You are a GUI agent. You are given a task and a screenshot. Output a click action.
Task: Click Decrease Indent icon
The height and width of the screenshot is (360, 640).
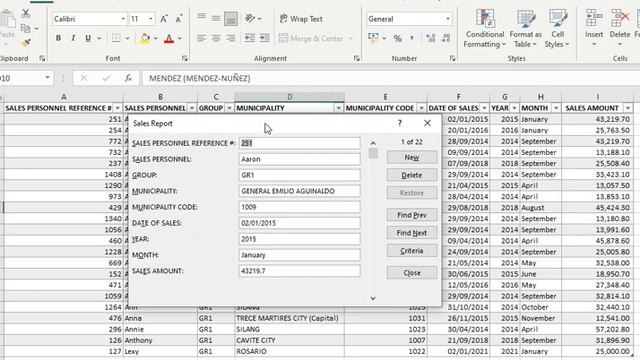[249, 38]
